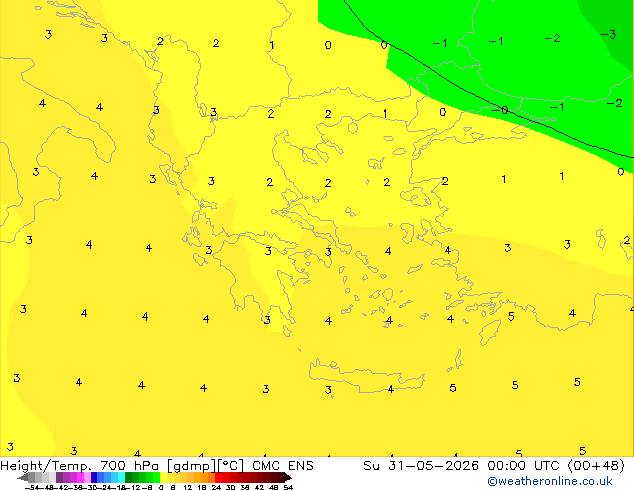Pick the cyan swatch left of the dark green legend block
634x490 pixels.
click(x=121, y=478)
